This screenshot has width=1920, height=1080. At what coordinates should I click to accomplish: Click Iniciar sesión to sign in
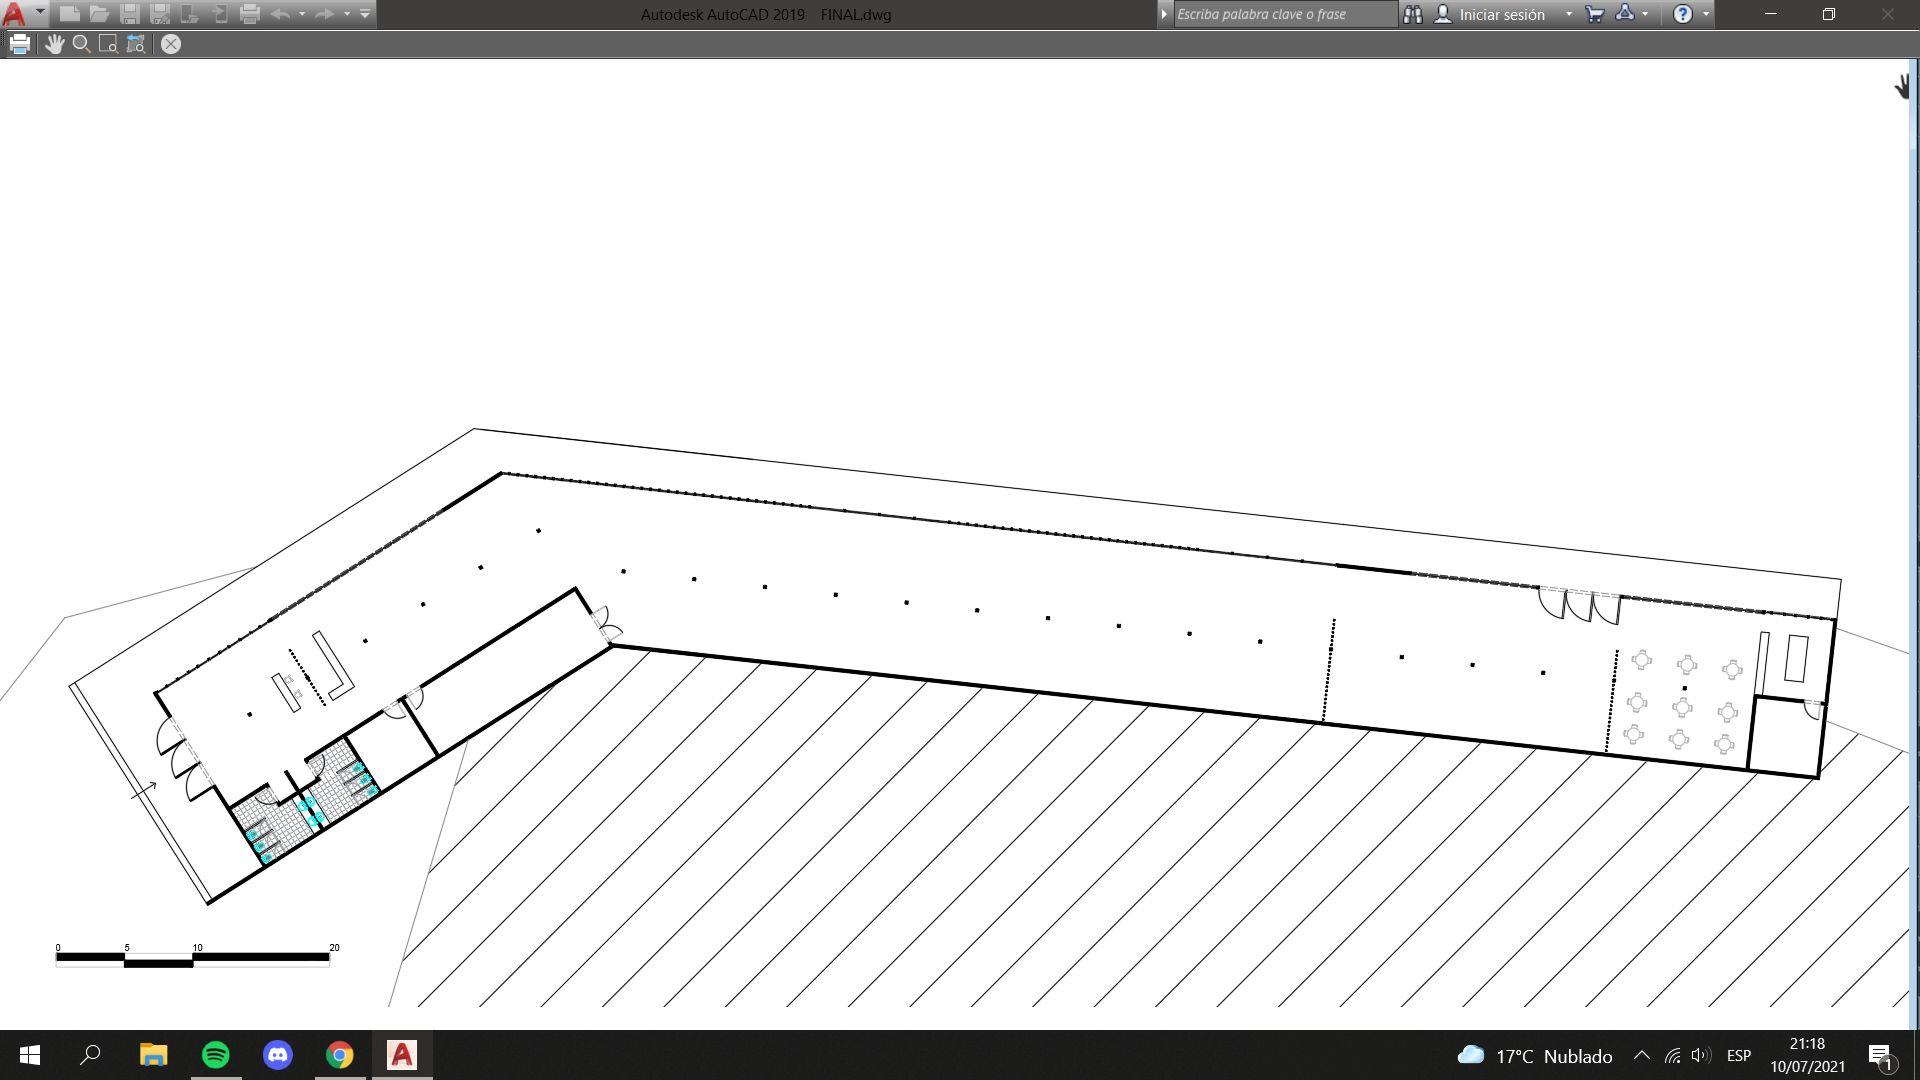[x=1501, y=14]
